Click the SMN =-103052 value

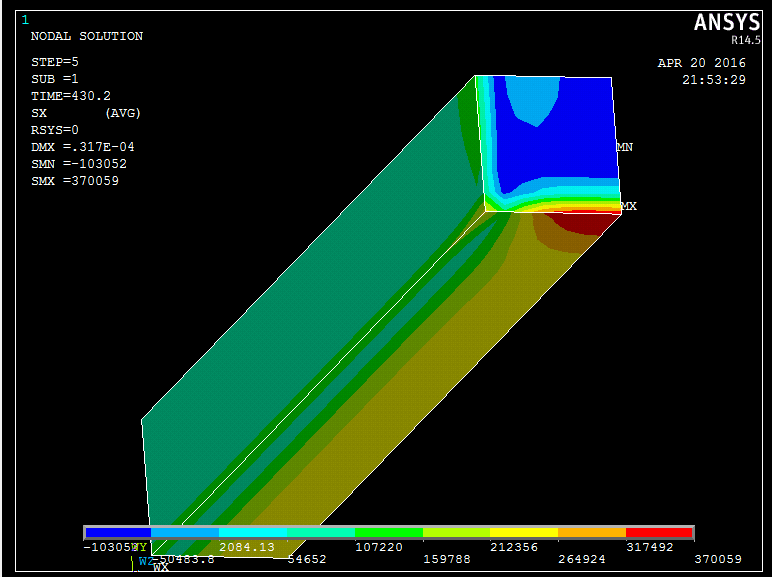(x=79, y=163)
